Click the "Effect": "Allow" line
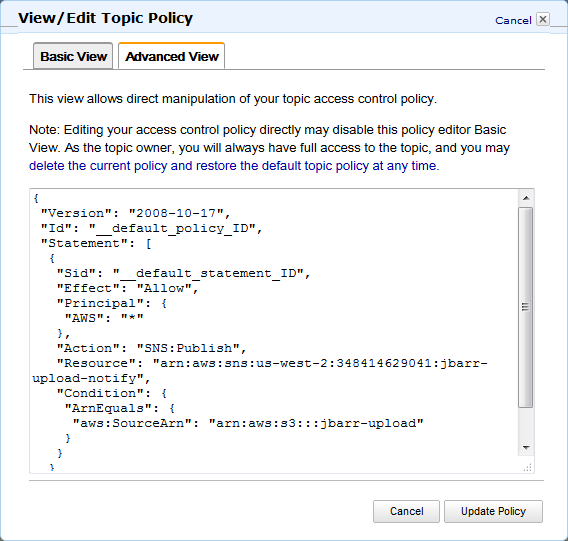 click(x=127, y=288)
